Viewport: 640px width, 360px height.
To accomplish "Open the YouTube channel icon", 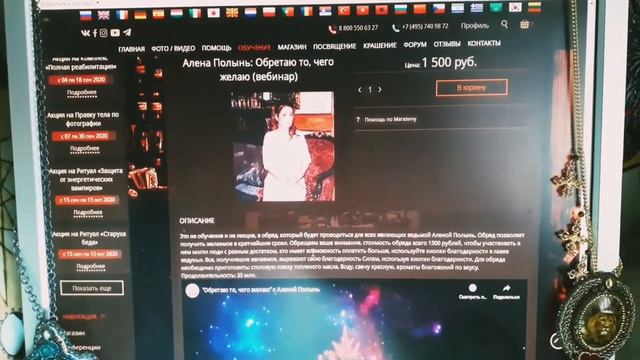I will click(x=115, y=32).
